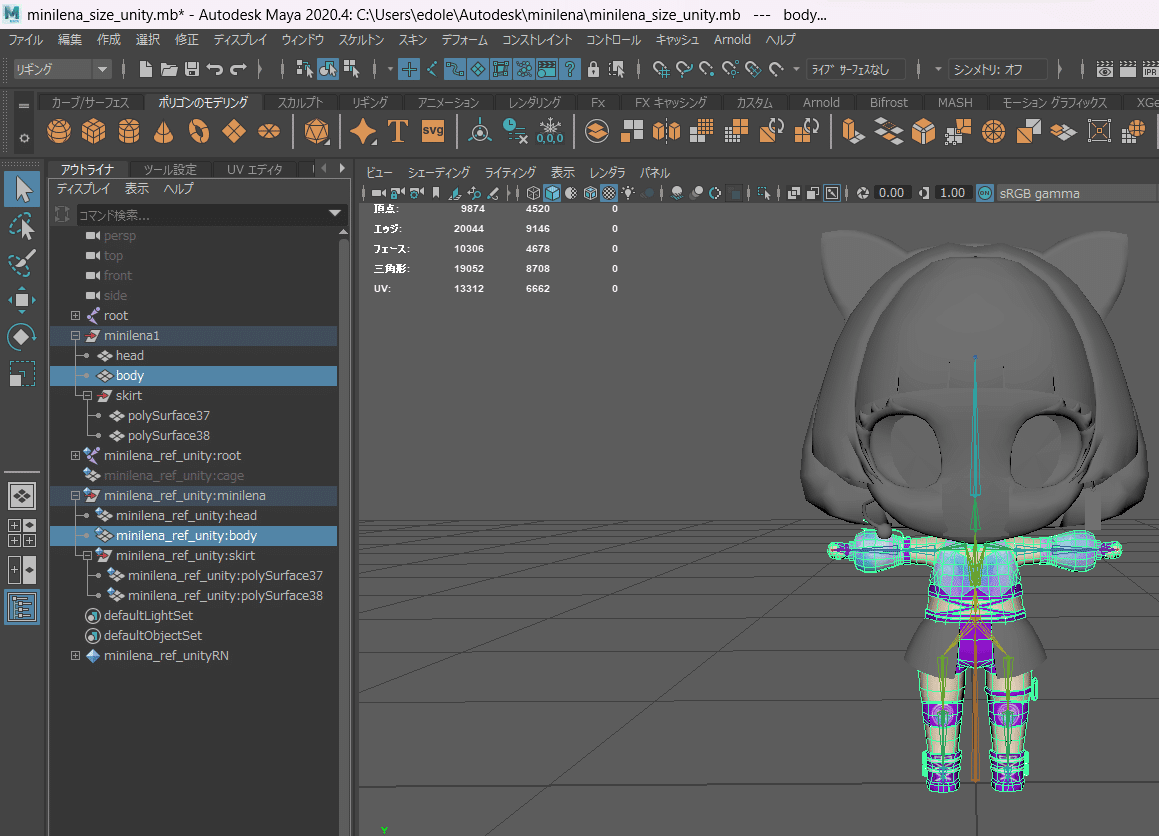Open Outliner 表示 menu
The image size is (1159, 836).
(x=137, y=189)
